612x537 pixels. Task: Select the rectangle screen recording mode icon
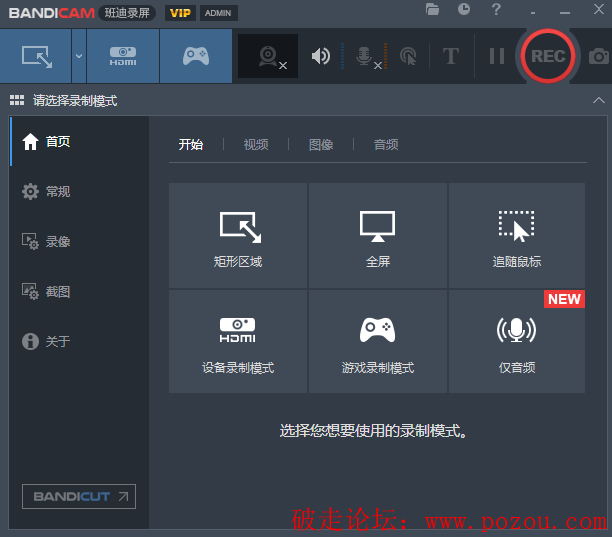[x=36, y=56]
